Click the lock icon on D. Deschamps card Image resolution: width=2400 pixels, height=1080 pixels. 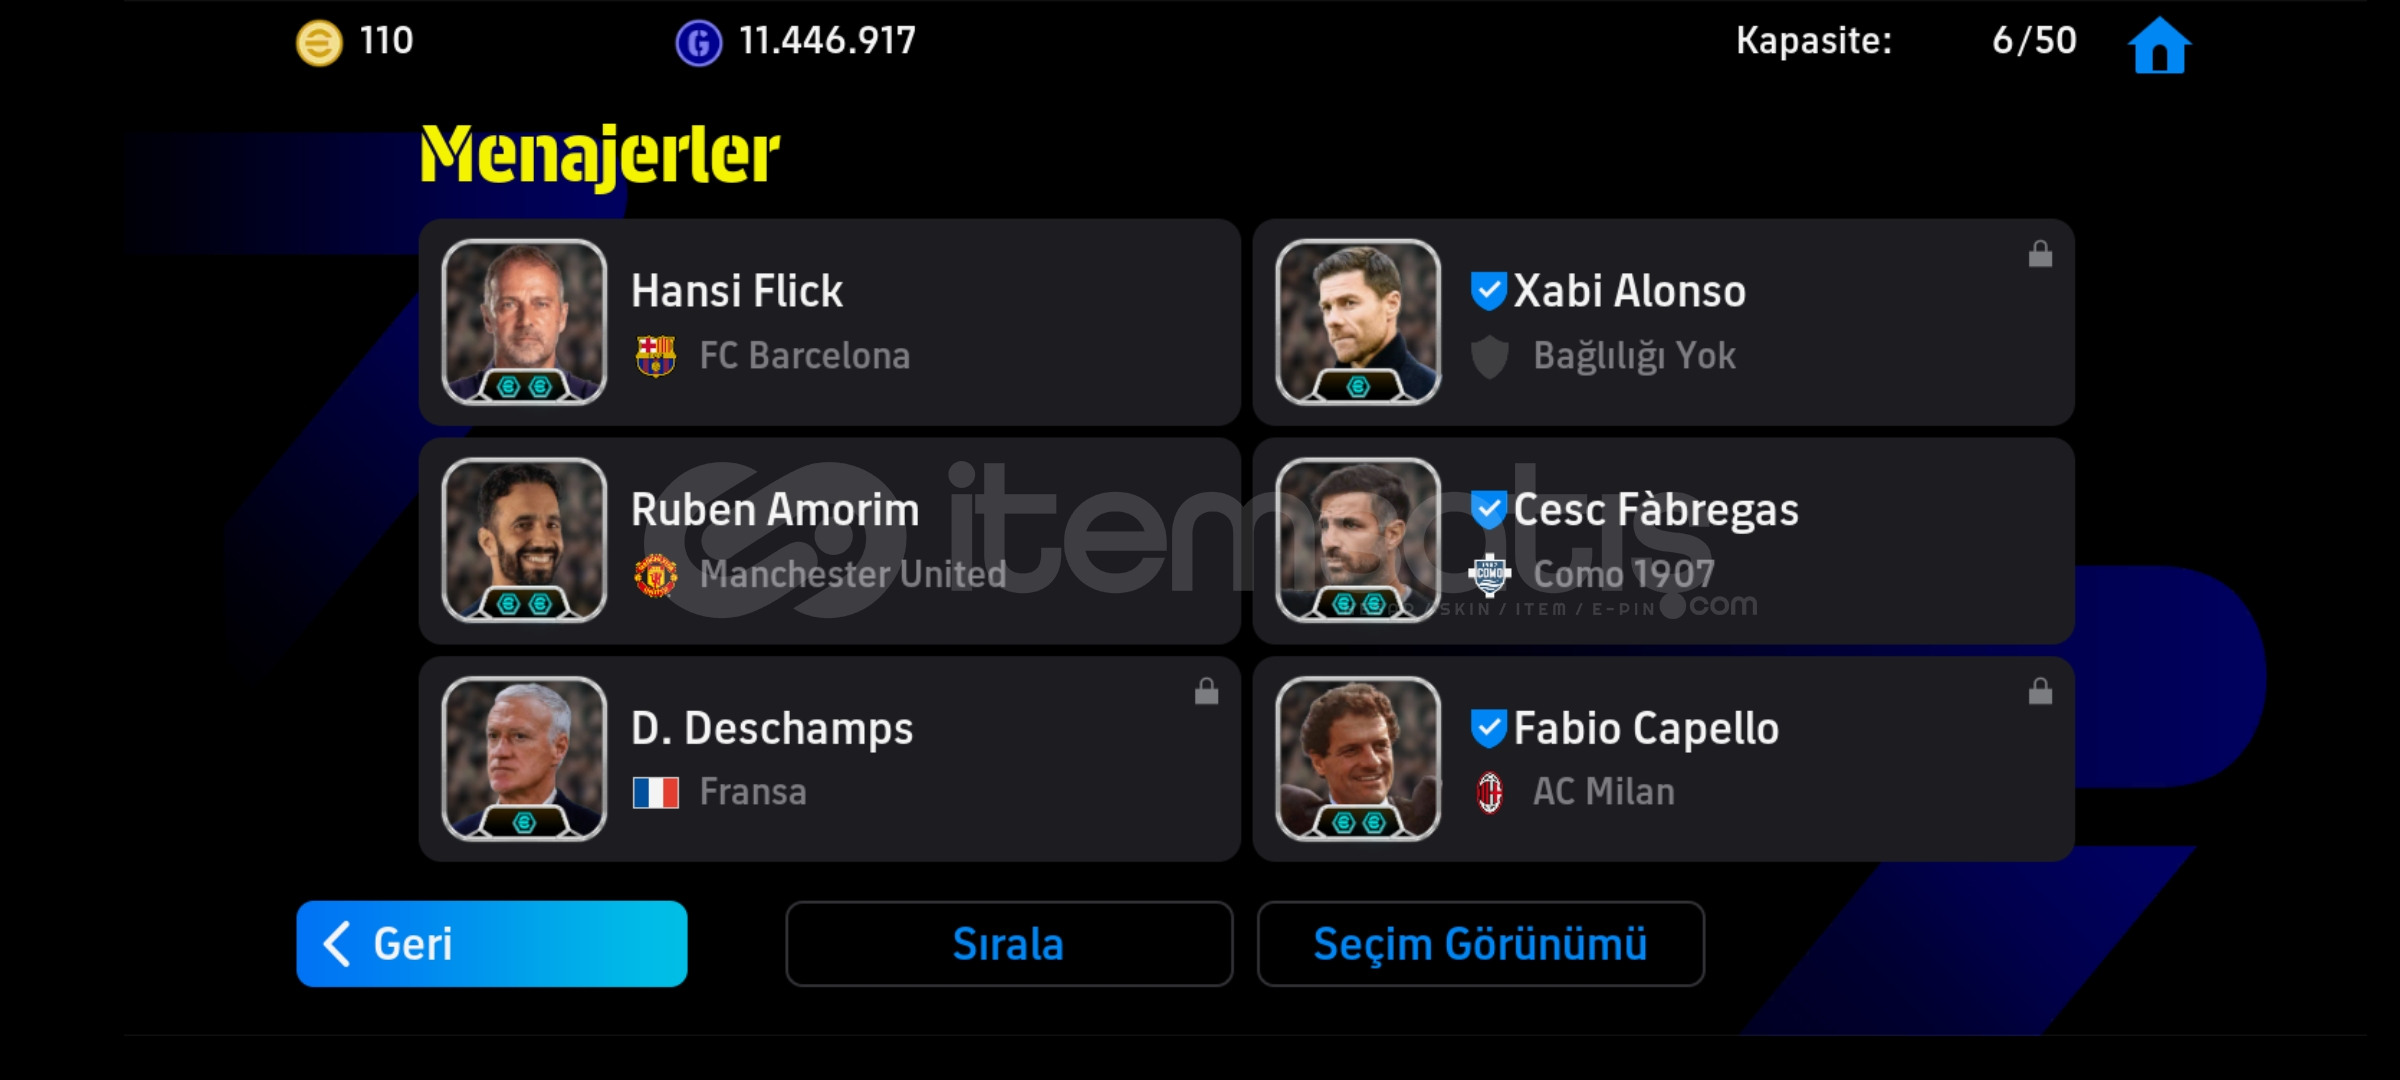[1206, 691]
